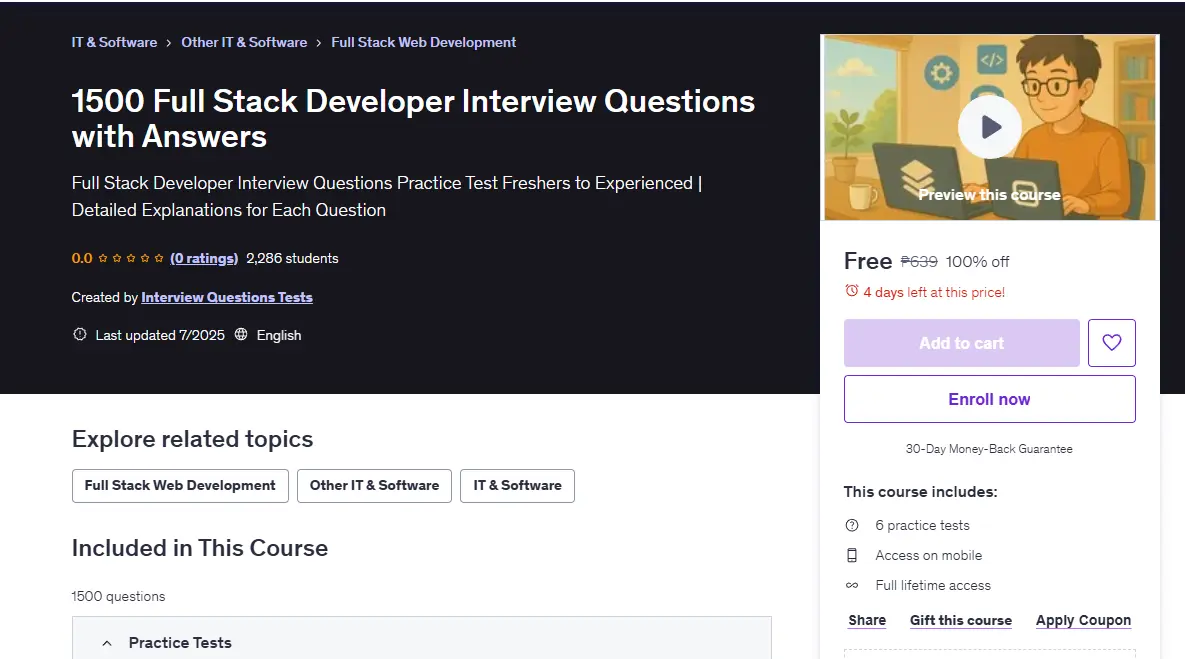Click the star rating icons
Viewport: 1185px width, 659px height.
(x=131, y=258)
